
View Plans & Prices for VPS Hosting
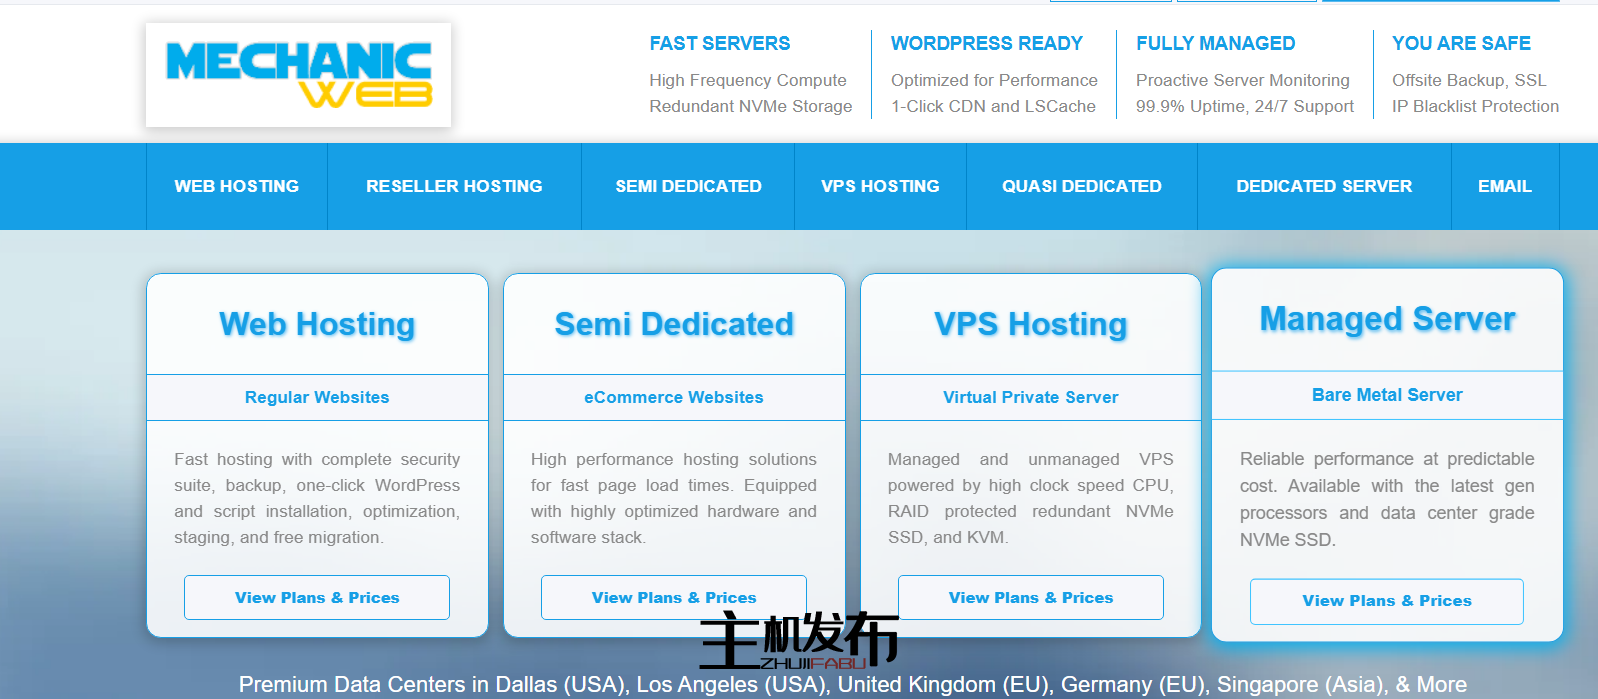[x=1030, y=597]
